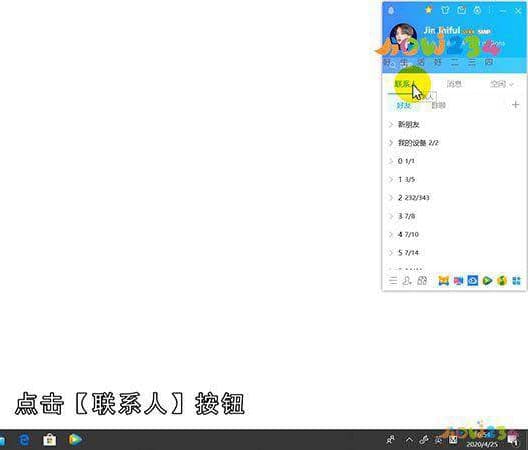Open the notification center icon
Image resolution: width=528 pixels, height=450 pixels.
click(x=513, y=440)
